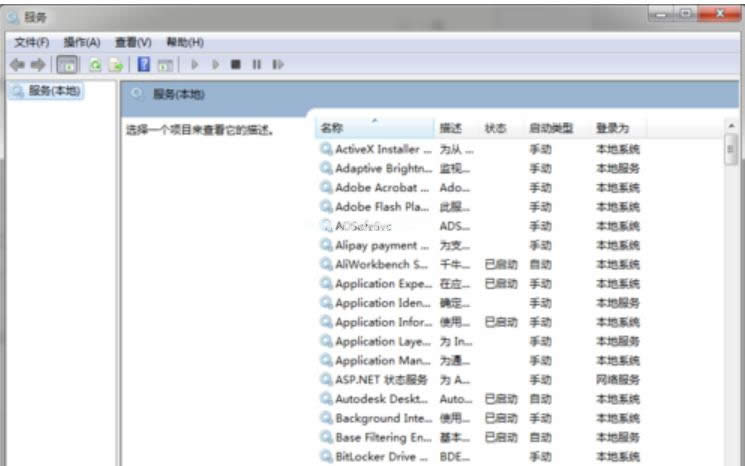Image resolution: width=745 pixels, height=466 pixels.
Task: Click the vertical scrollbar up arrow
Action: pos(732,127)
